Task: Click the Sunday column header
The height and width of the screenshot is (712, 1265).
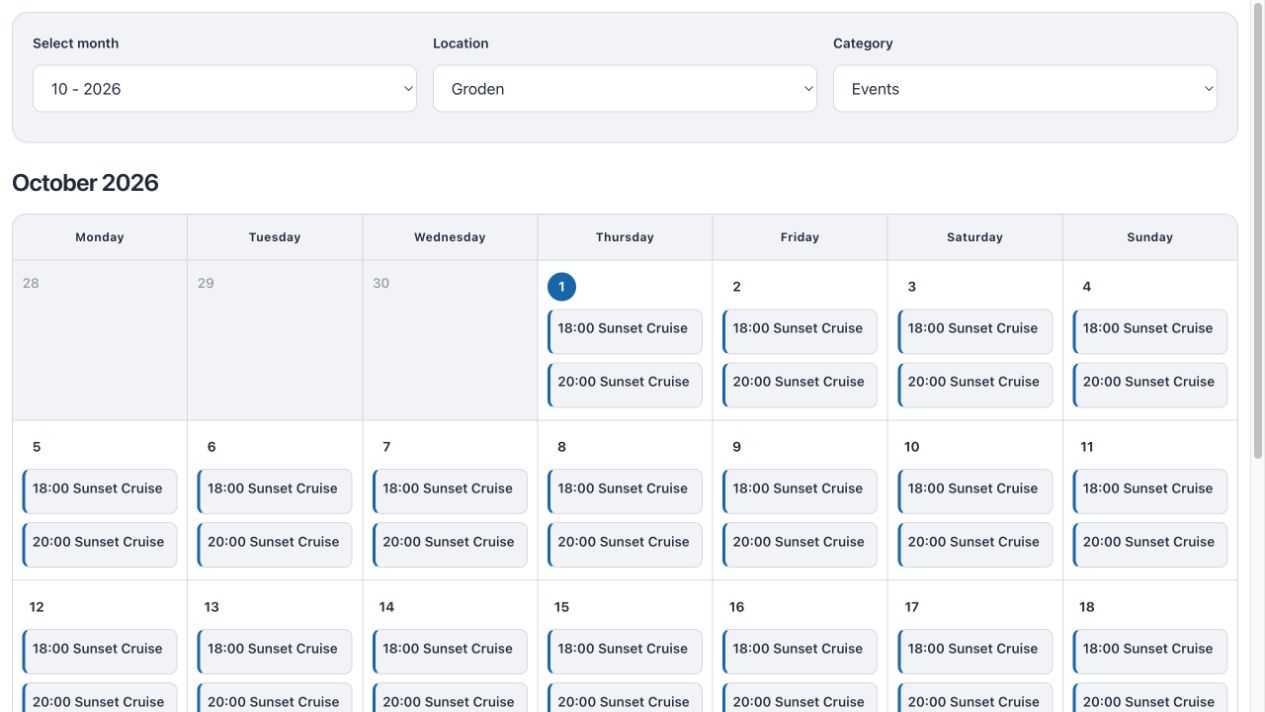Action: (x=1150, y=237)
